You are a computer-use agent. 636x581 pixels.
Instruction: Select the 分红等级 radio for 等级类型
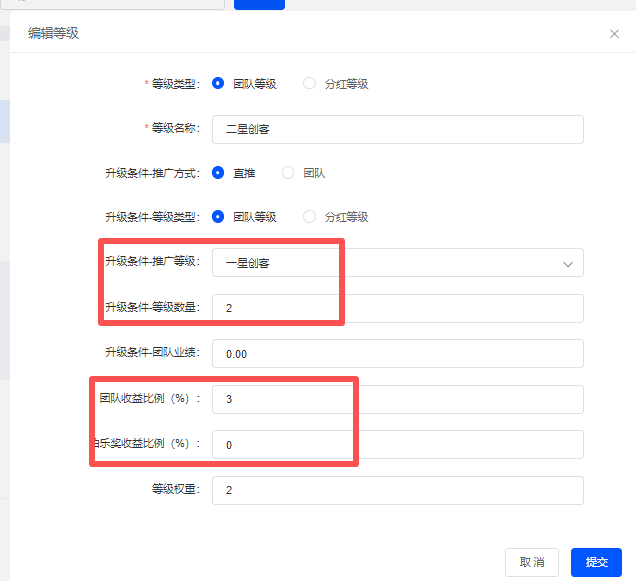pyautogui.click(x=309, y=84)
